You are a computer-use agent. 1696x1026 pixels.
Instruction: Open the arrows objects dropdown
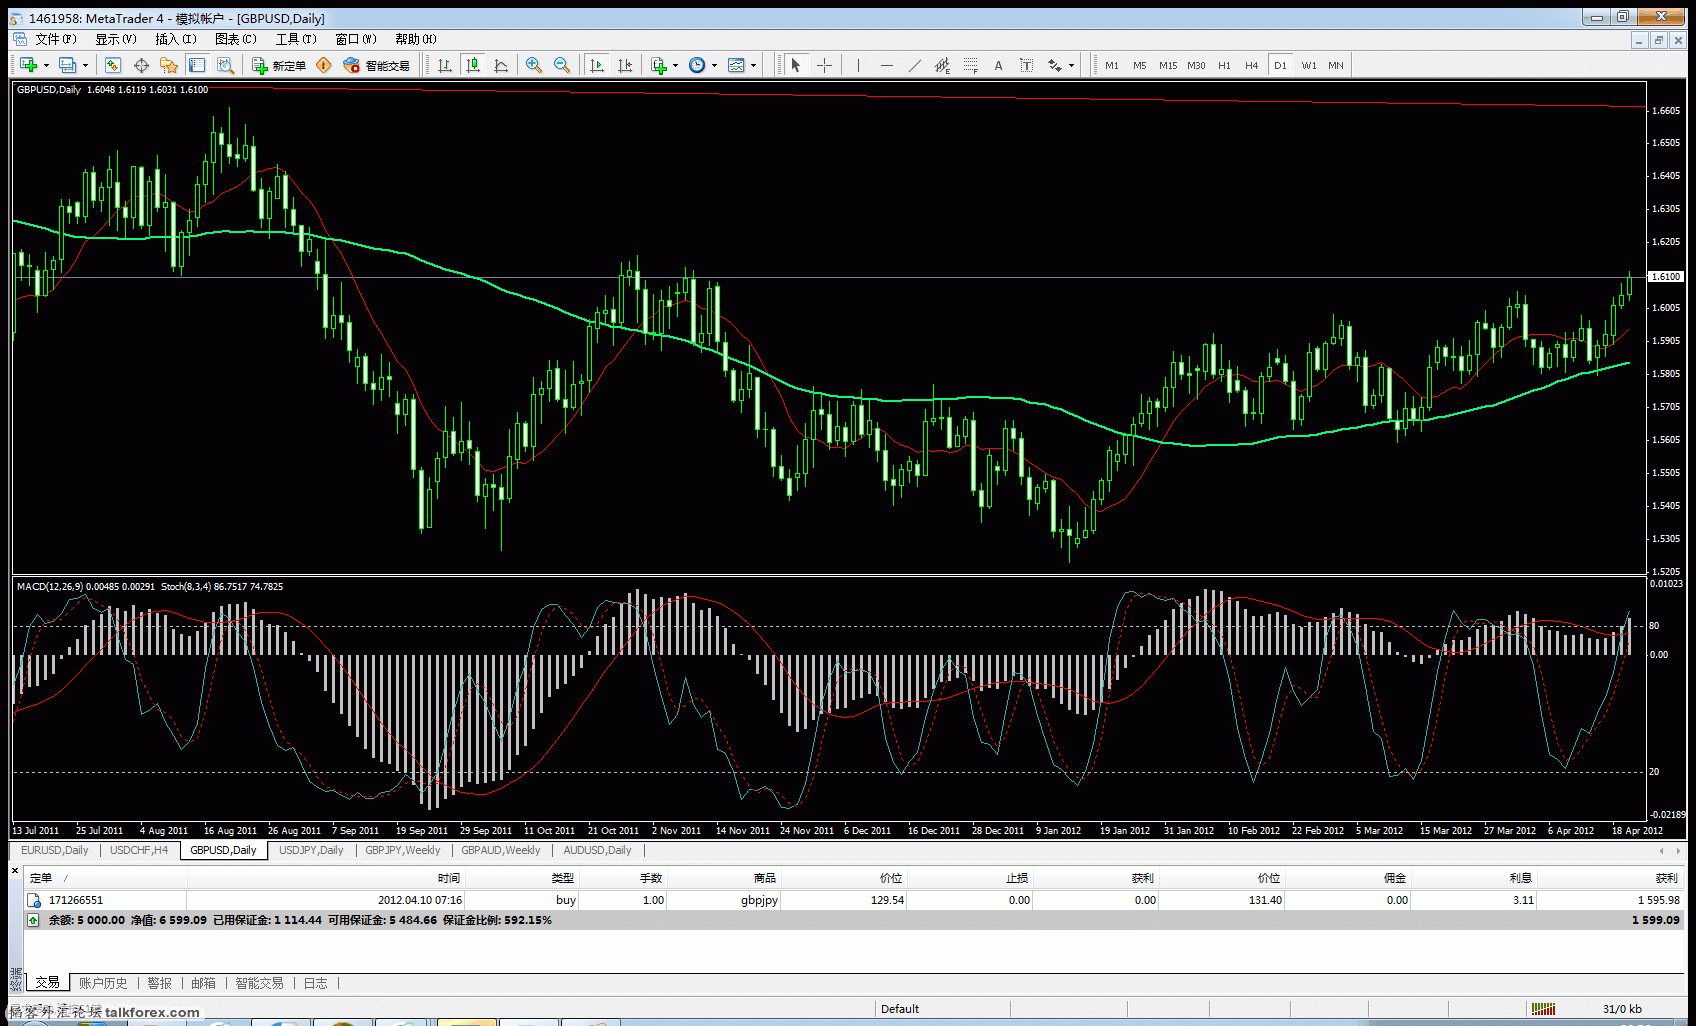click(x=1072, y=65)
